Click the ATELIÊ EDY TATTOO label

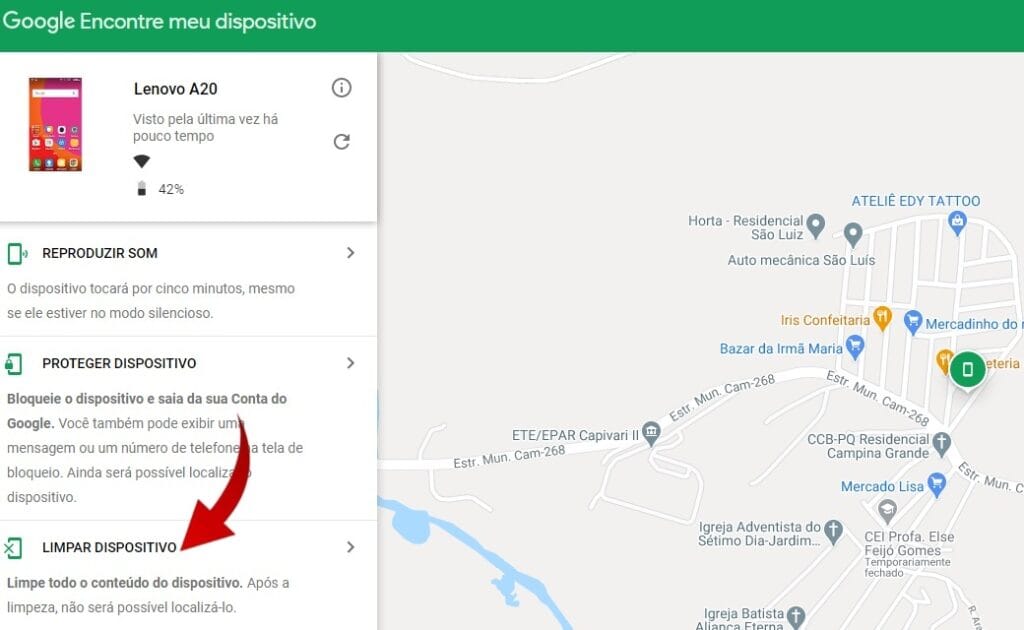click(916, 201)
